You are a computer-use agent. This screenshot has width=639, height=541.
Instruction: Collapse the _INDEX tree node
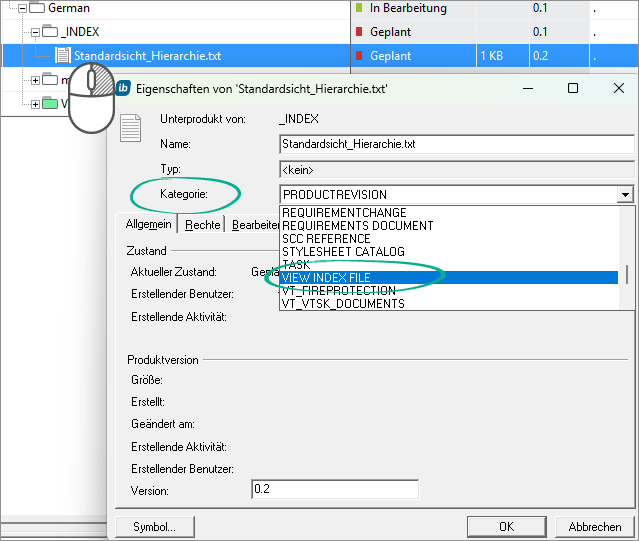[35, 32]
